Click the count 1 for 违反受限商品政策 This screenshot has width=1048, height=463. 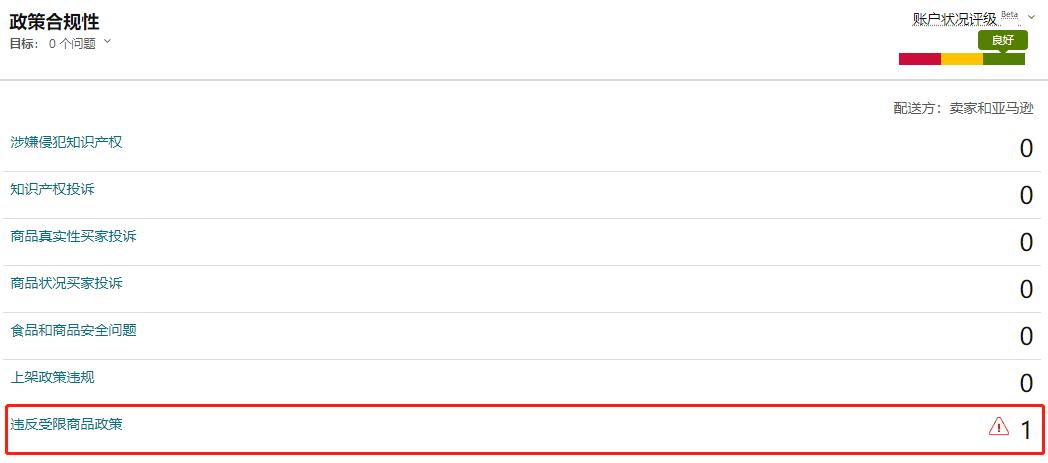pyautogui.click(x=1025, y=430)
